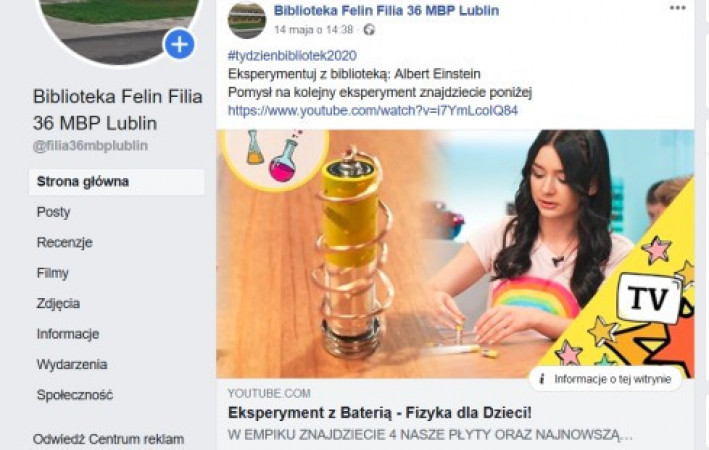Viewport: 709px width, 450px height.
Task: Click Biblioteka Felin Filia 36 MBP Lublin post author name
Action: coord(387,10)
